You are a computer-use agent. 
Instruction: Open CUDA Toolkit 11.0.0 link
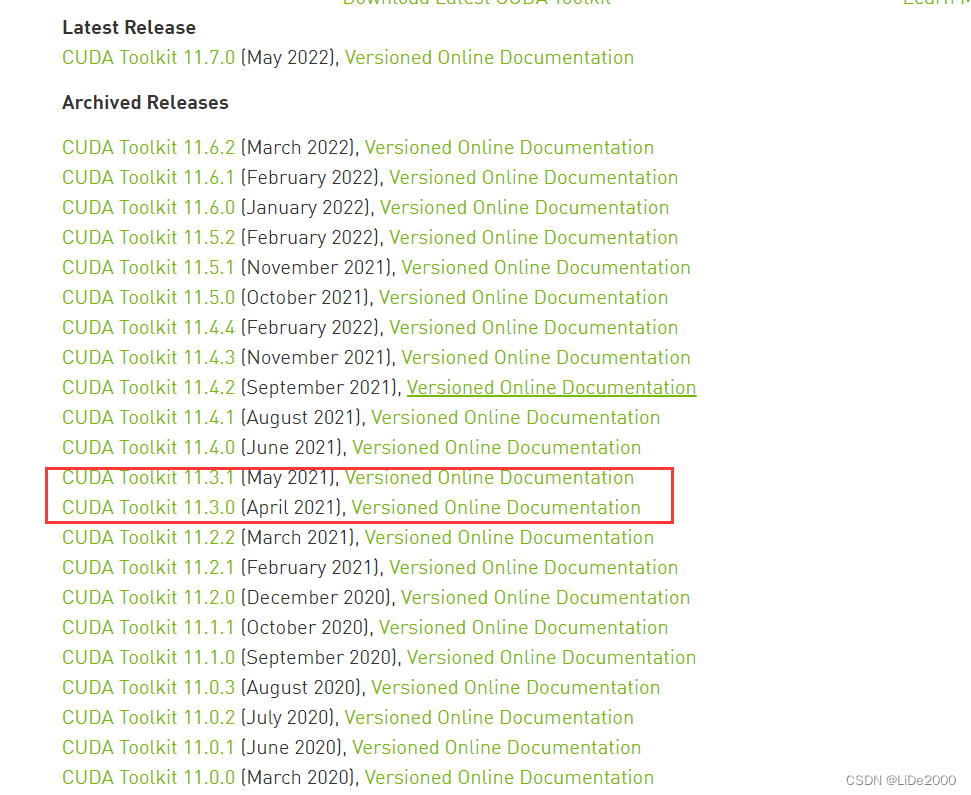coord(149,778)
